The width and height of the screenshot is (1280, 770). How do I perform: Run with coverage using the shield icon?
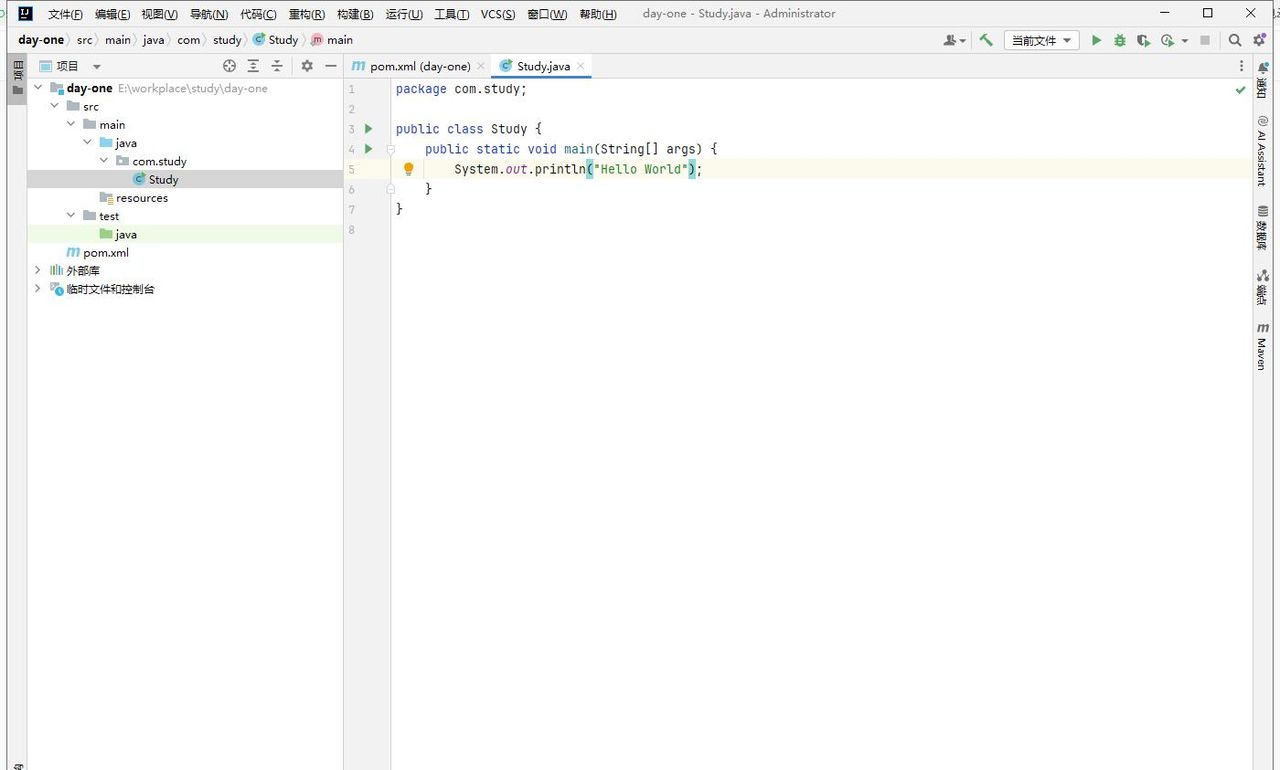(1143, 40)
